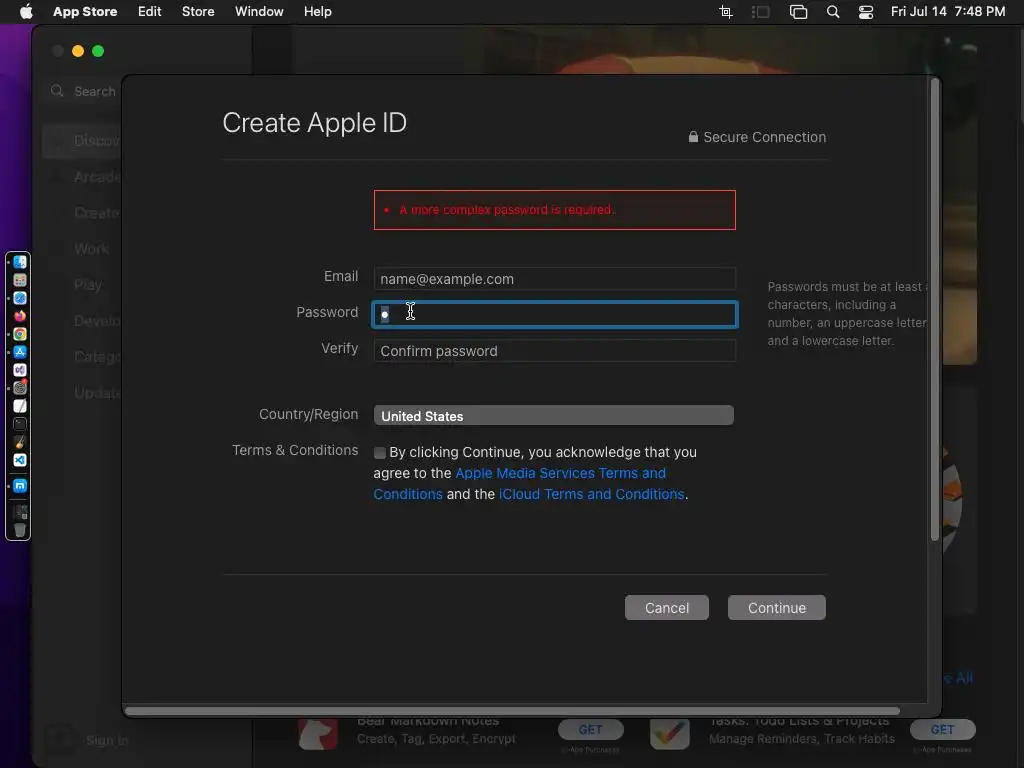This screenshot has width=1024, height=768.
Task: Click the dimmed sidebar-layout menu bar icon
Action: (761, 12)
